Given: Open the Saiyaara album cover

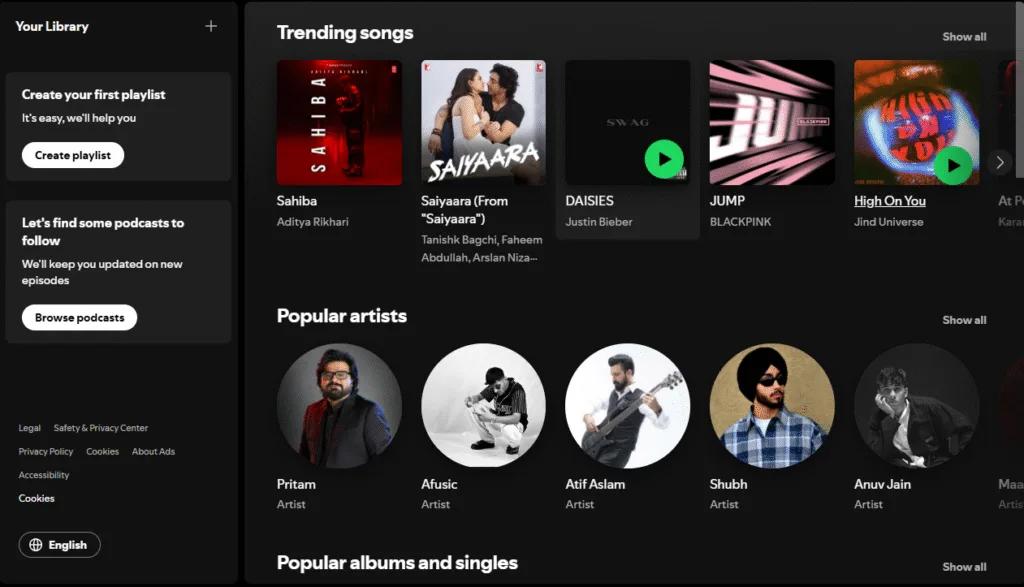Looking at the screenshot, I should click(x=483, y=123).
